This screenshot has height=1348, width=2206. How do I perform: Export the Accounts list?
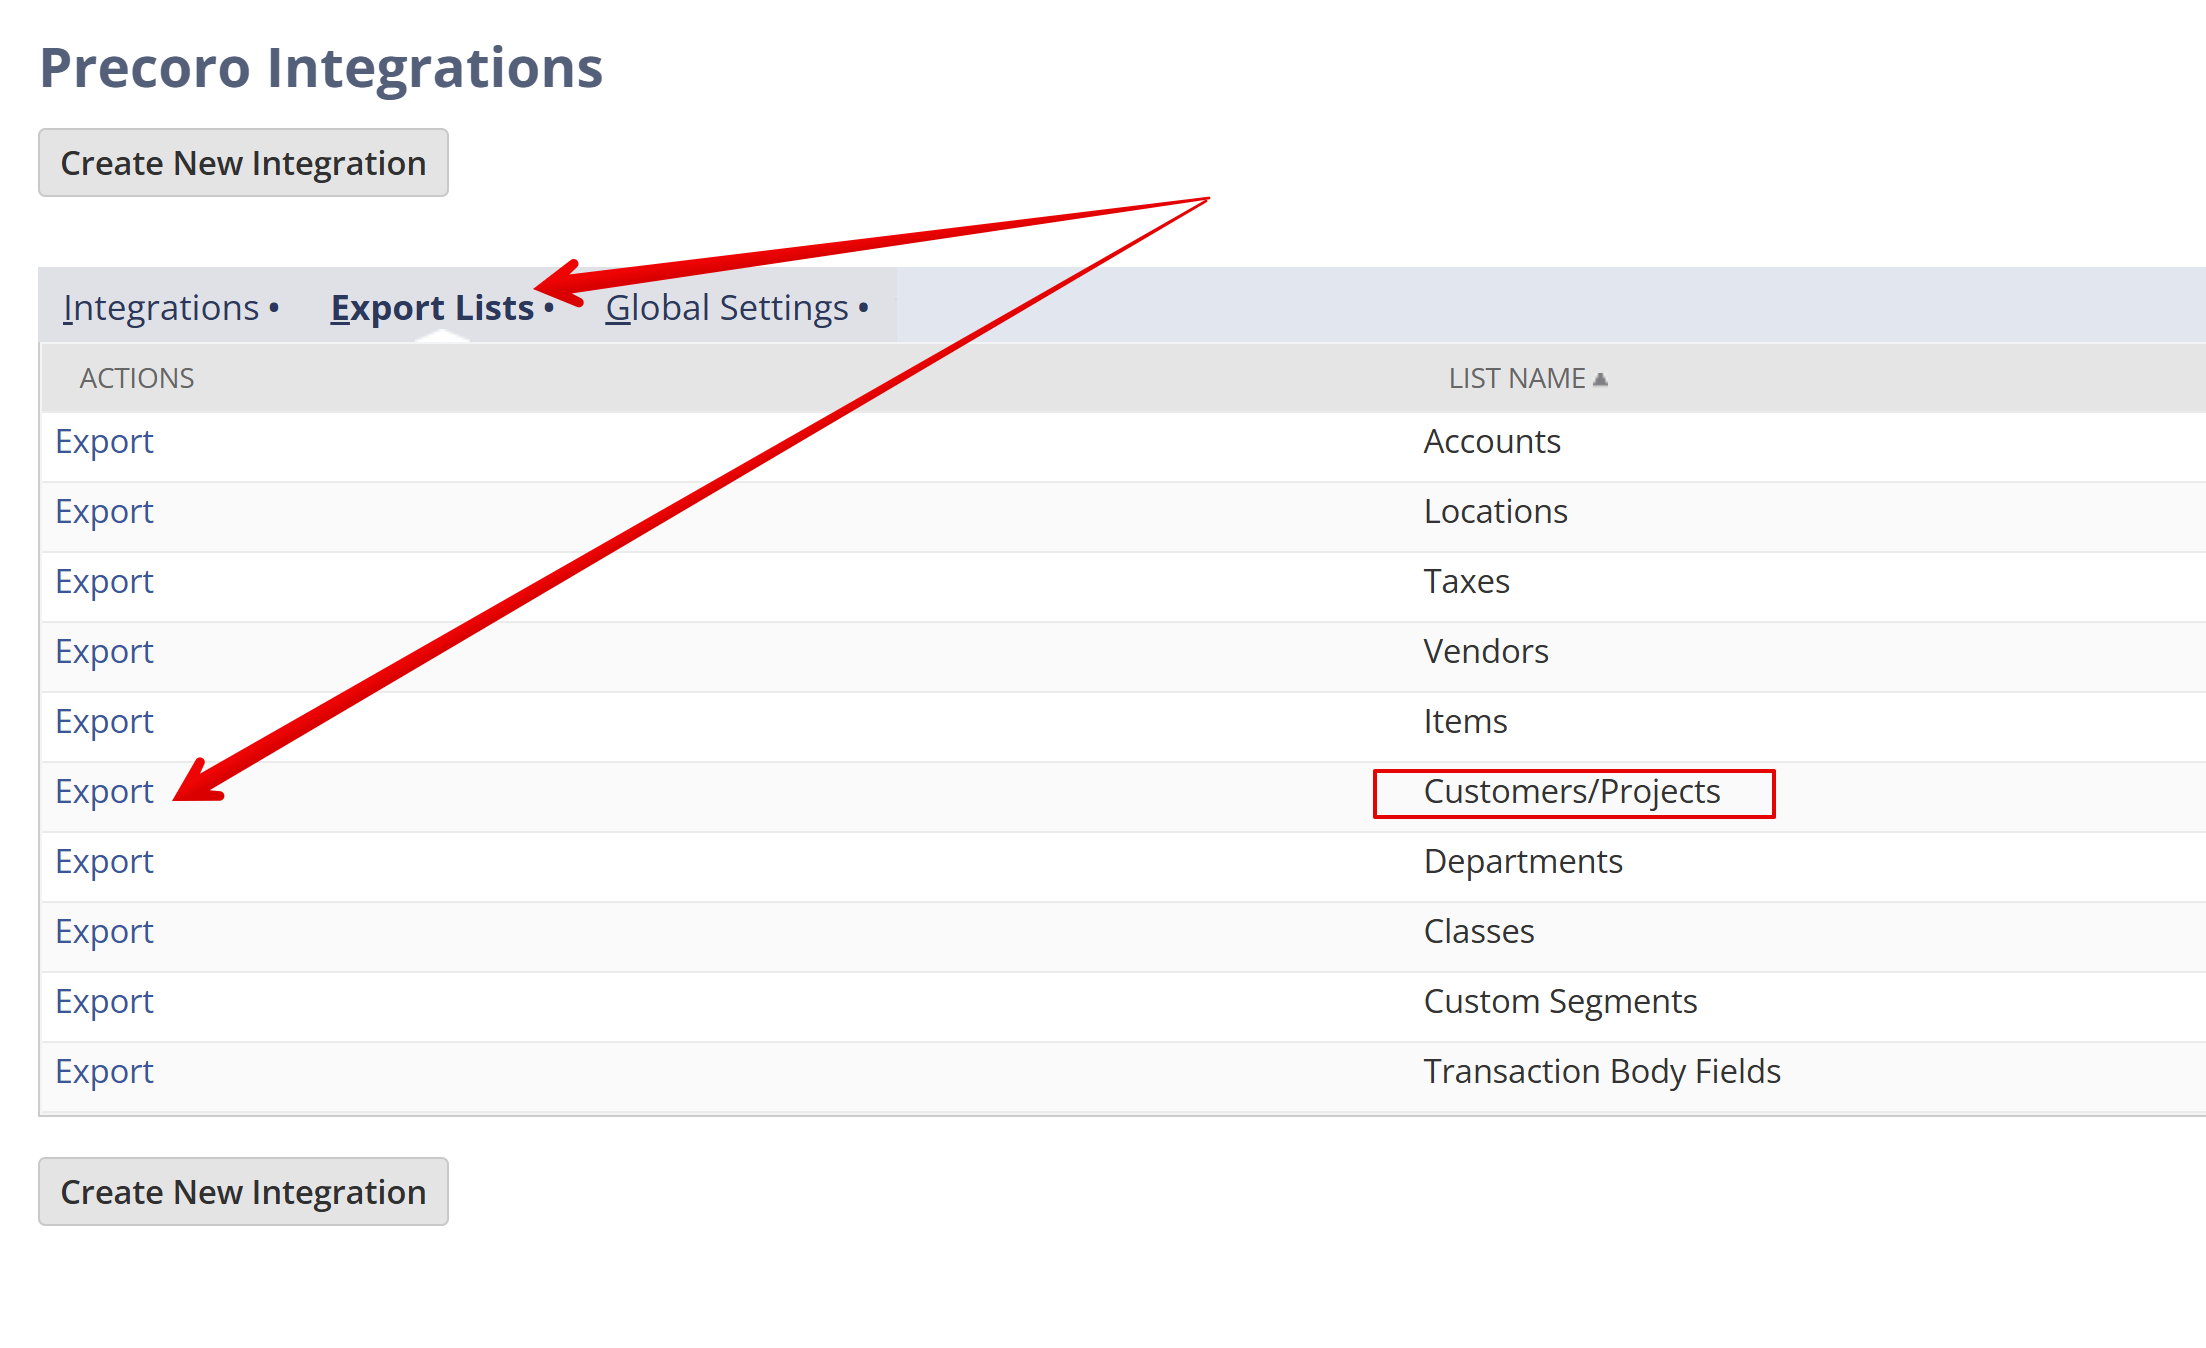tap(104, 442)
